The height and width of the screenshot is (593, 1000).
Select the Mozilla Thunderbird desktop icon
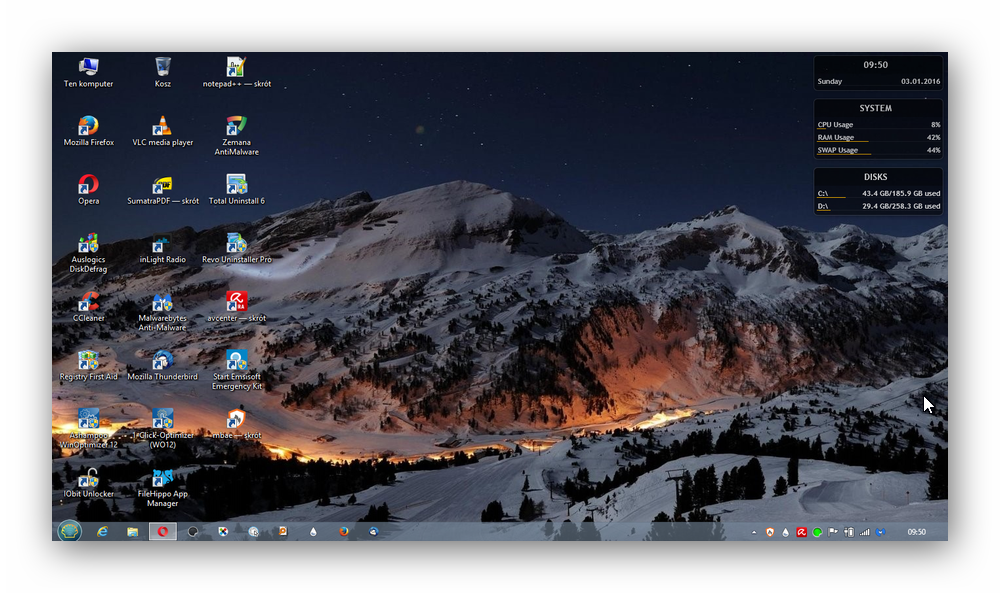[x=163, y=365]
